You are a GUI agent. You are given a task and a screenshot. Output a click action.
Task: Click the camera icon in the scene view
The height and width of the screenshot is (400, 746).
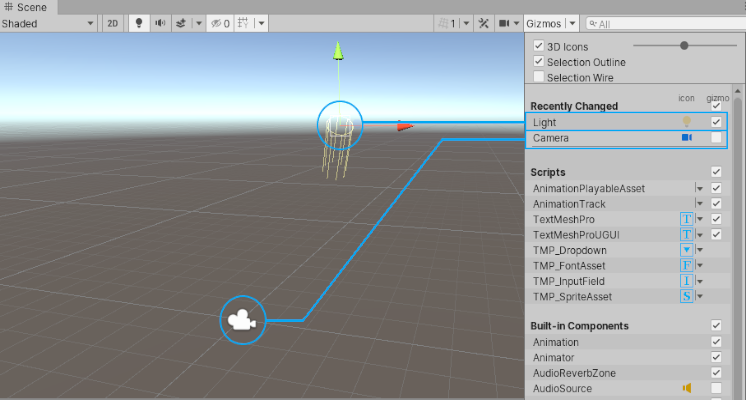click(x=241, y=321)
